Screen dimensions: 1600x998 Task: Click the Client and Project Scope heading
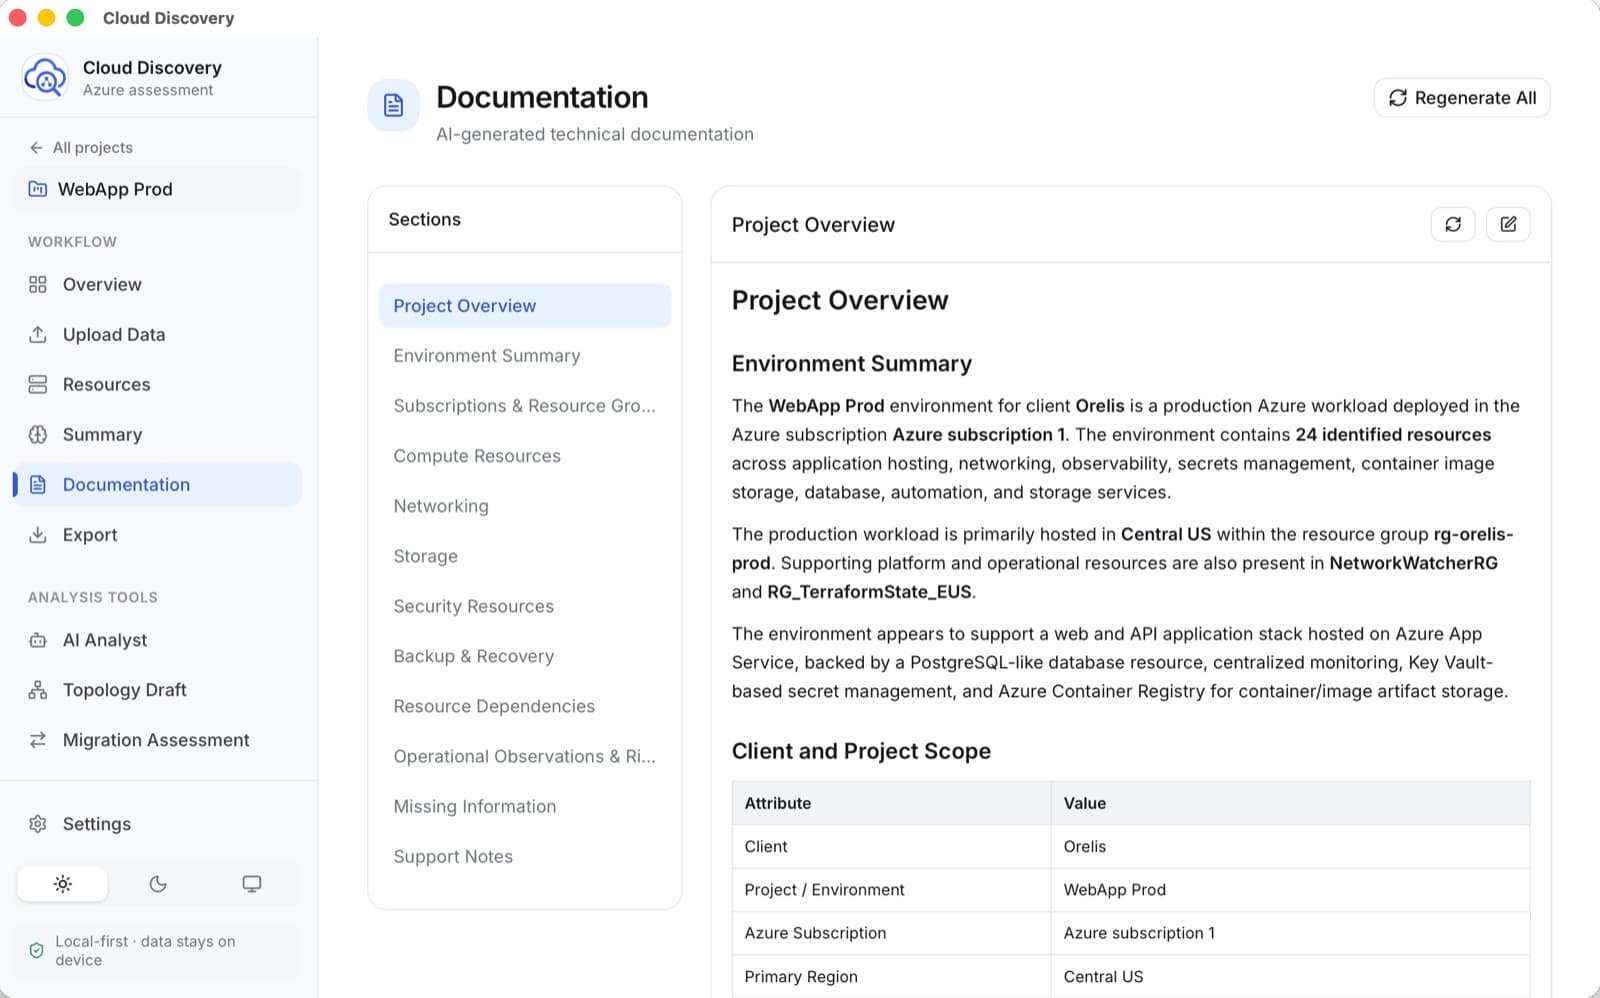click(x=861, y=751)
